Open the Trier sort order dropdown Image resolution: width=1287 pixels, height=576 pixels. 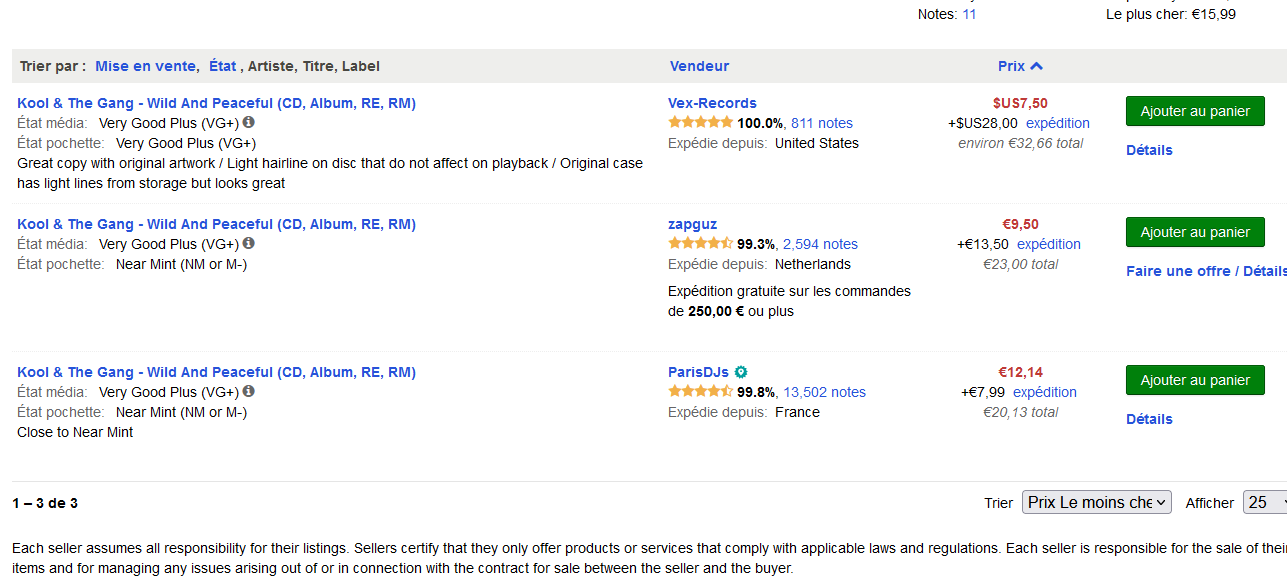click(1096, 502)
